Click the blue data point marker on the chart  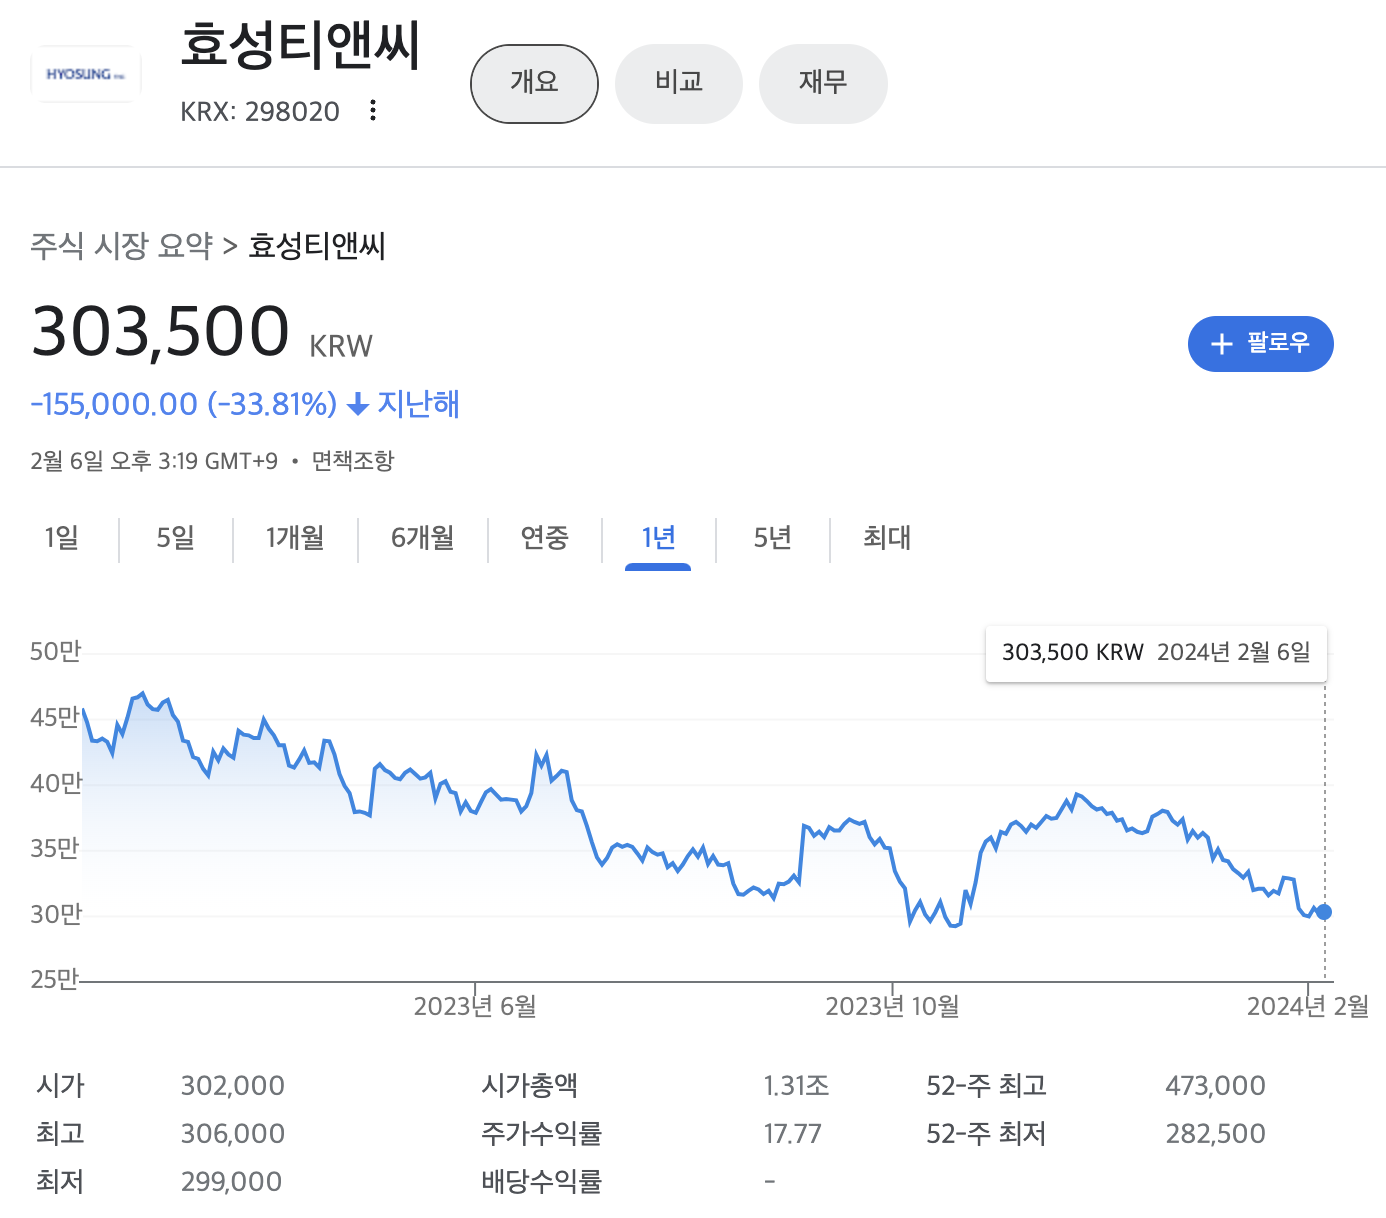tap(1324, 912)
